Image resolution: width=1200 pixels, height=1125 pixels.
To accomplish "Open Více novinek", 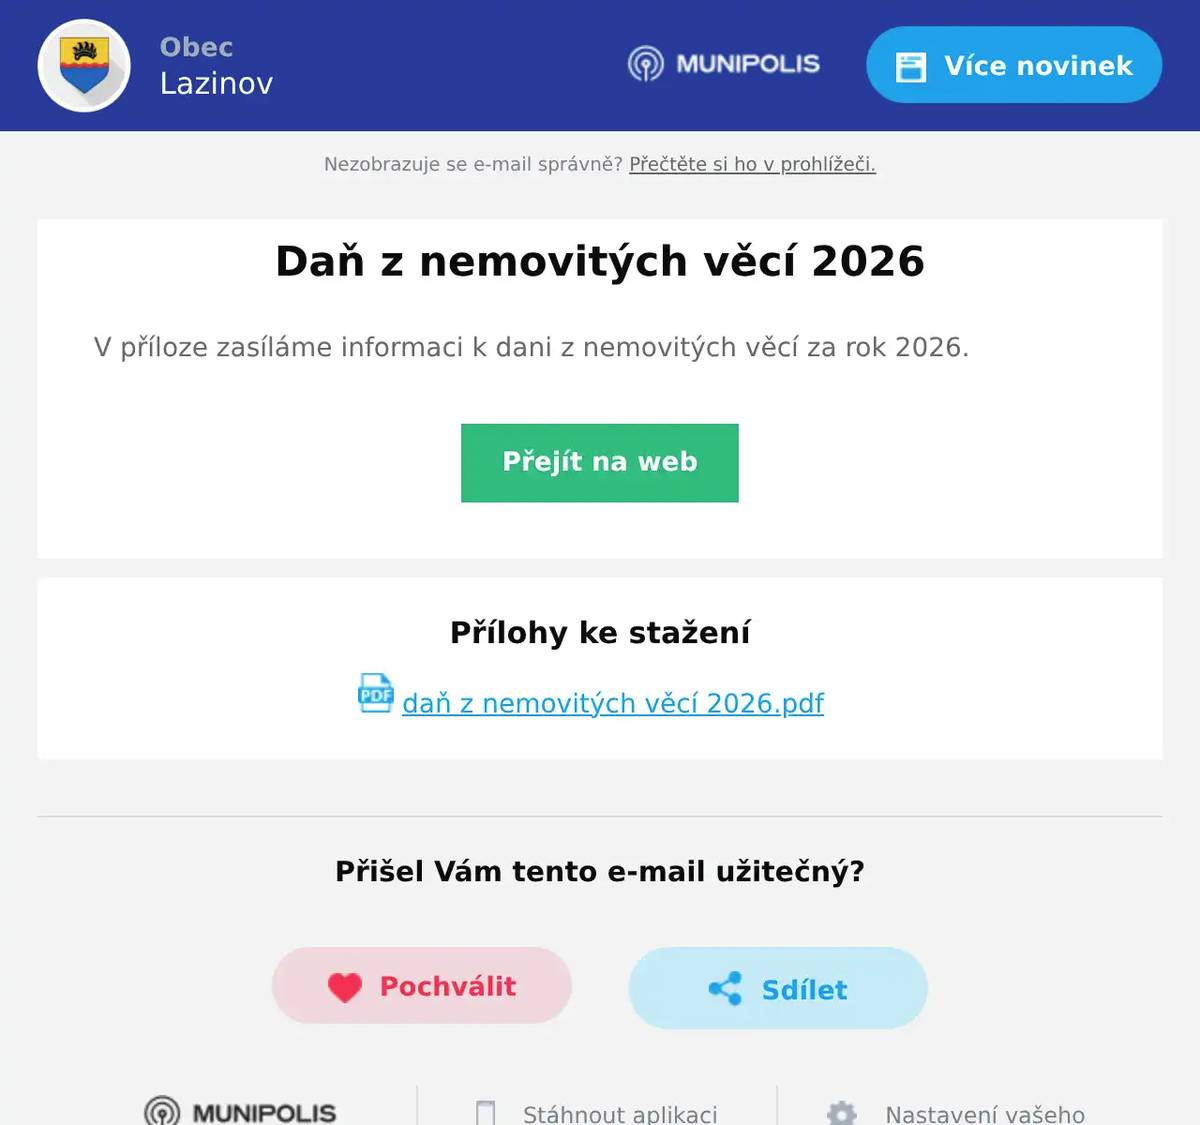I will coord(1013,65).
